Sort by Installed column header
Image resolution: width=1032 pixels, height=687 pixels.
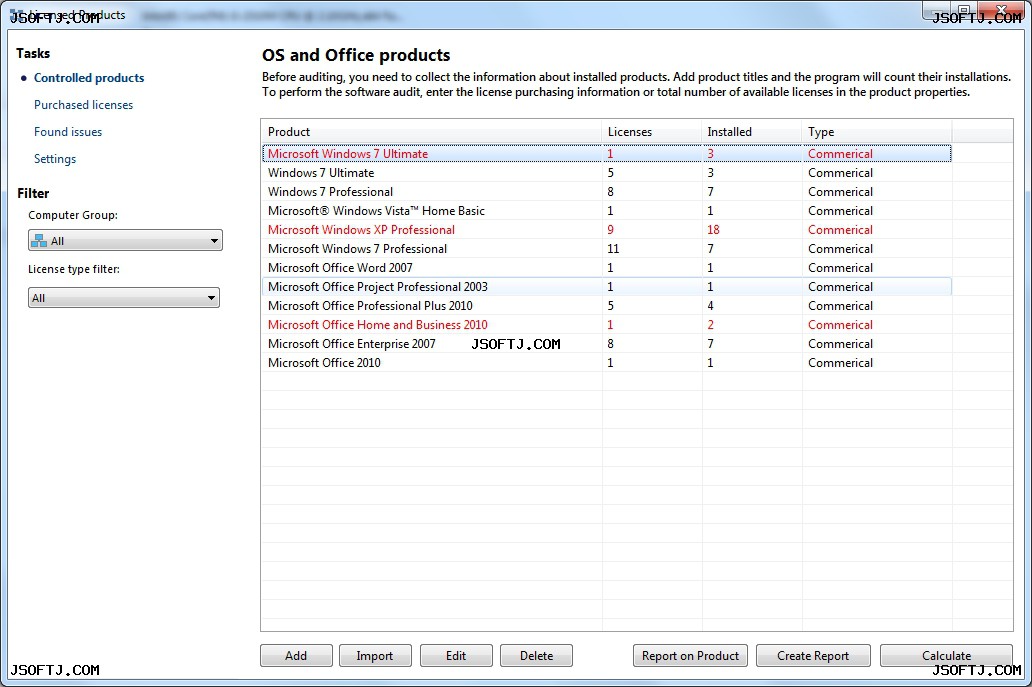(x=752, y=132)
